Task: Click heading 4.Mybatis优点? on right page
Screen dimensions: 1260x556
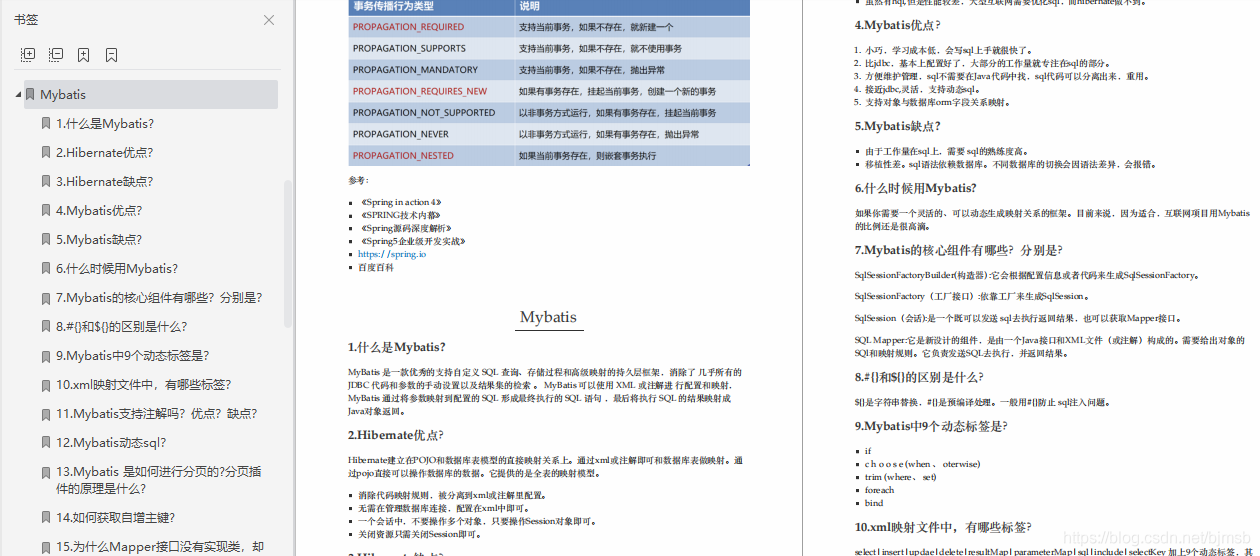Action: [898, 25]
